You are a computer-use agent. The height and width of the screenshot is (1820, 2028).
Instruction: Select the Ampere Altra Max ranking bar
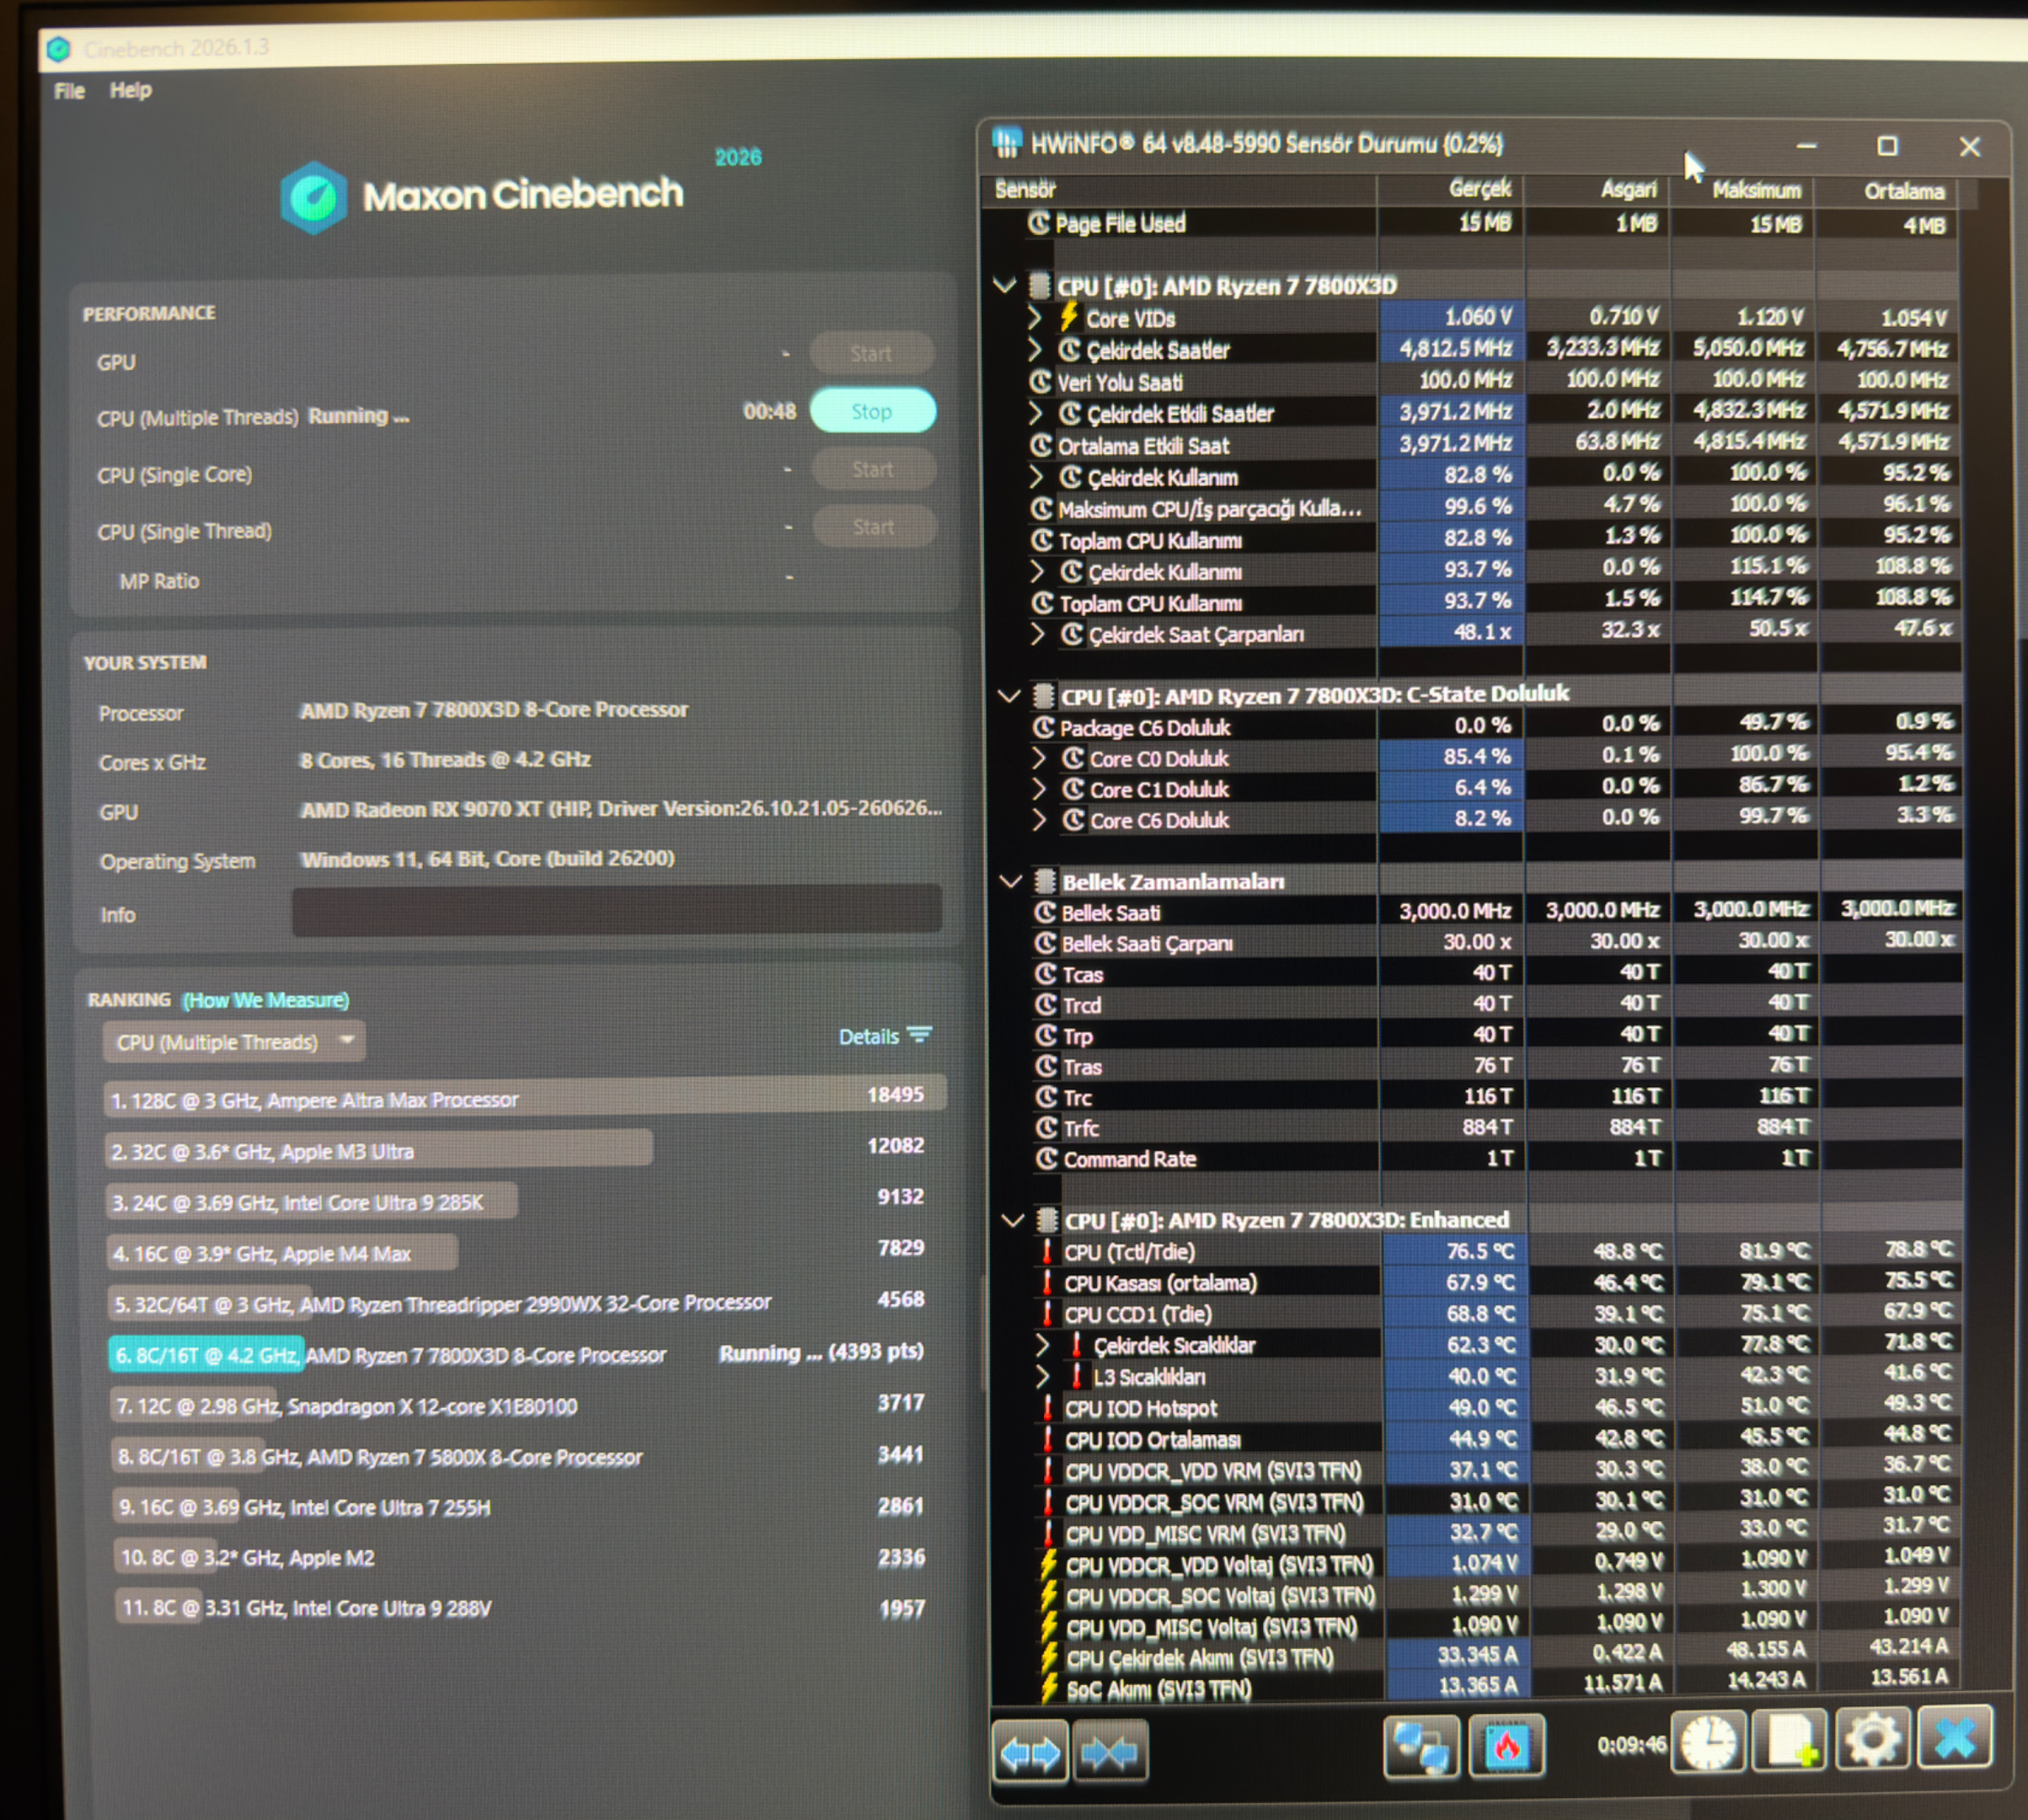coord(525,1098)
